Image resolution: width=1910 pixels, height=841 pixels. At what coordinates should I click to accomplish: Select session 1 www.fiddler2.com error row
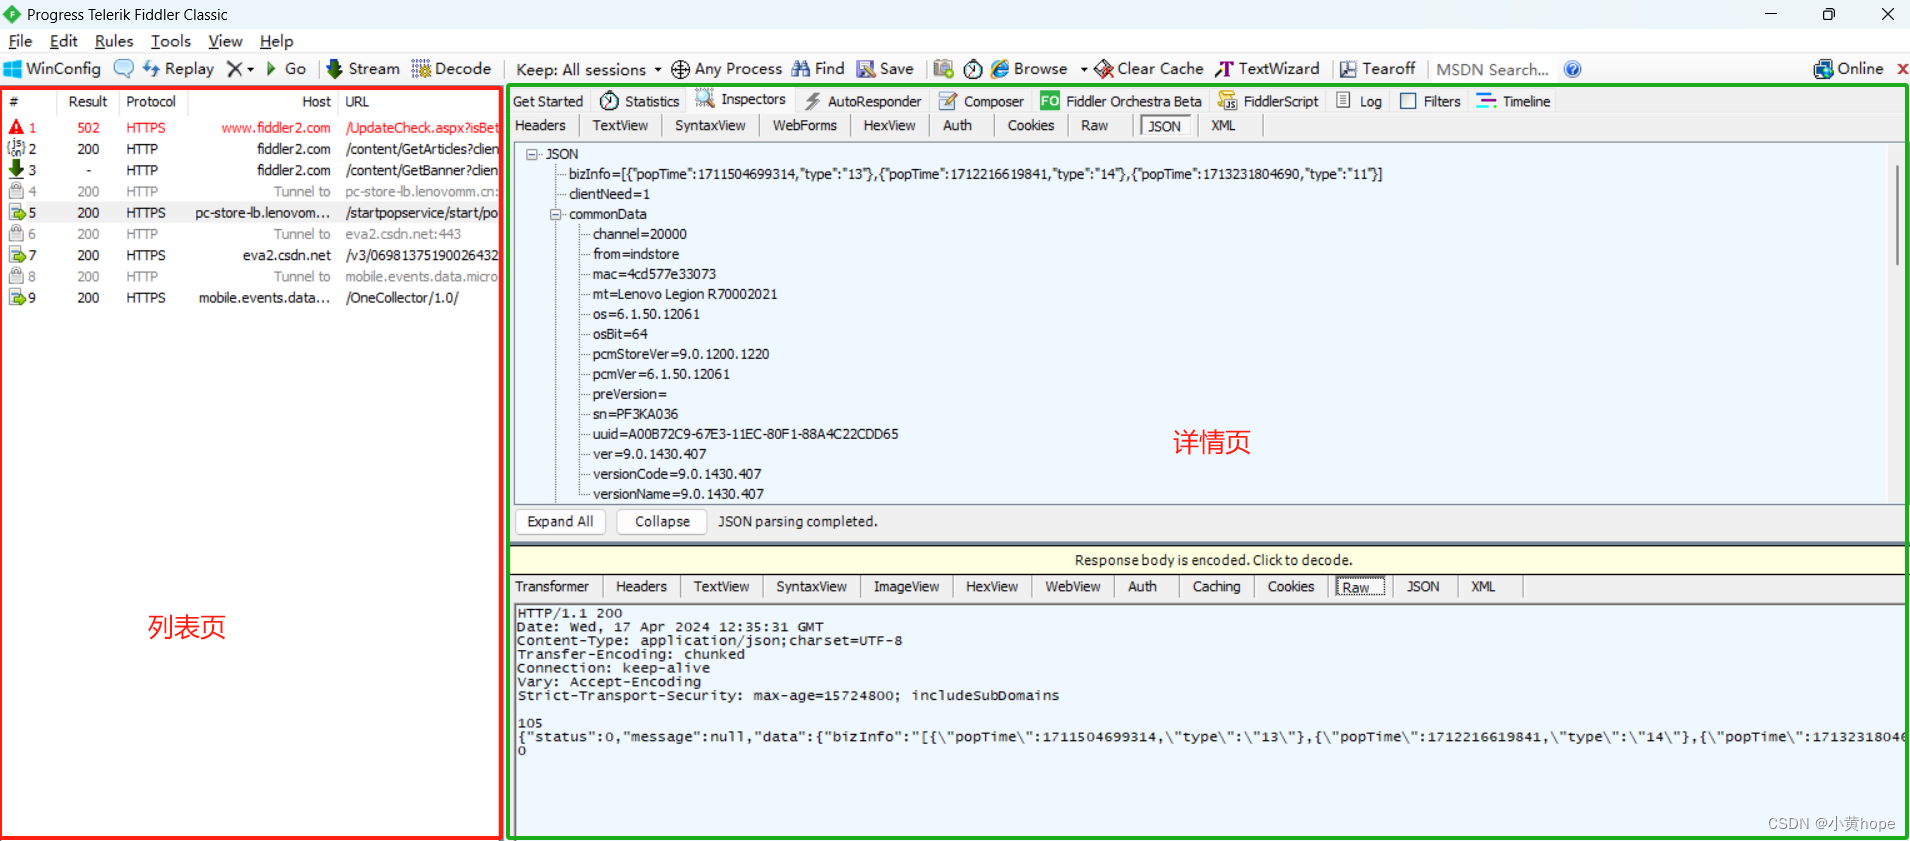(x=252, y=128)
